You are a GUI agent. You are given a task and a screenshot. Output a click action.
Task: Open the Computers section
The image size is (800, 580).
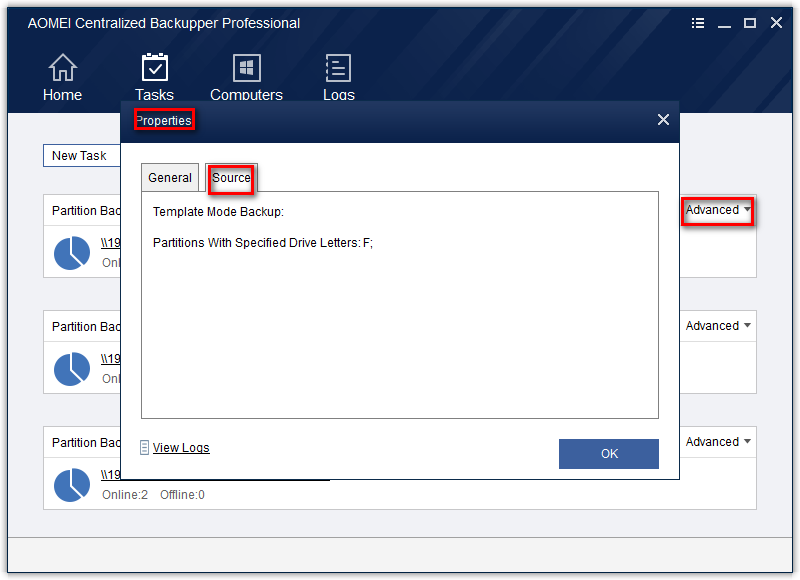pyautogui.click(x=246, y=77)
